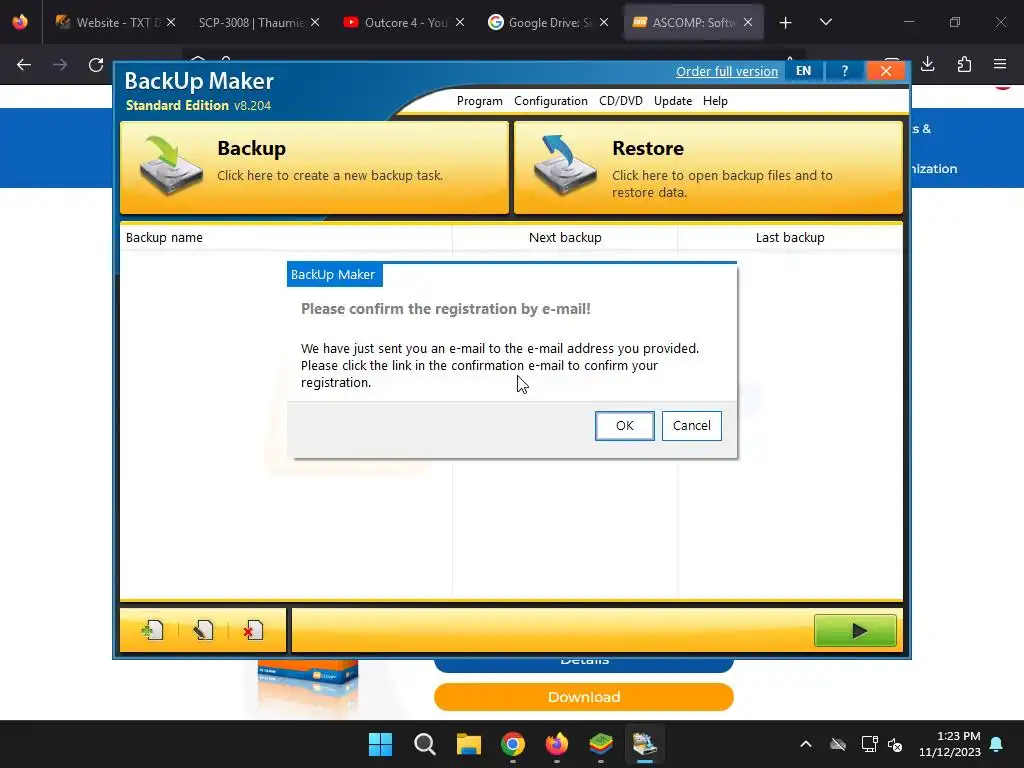The width and height of the screenshot is (1024, 768).
Task: Open the Configuration menu
Action: click(551, 101)
